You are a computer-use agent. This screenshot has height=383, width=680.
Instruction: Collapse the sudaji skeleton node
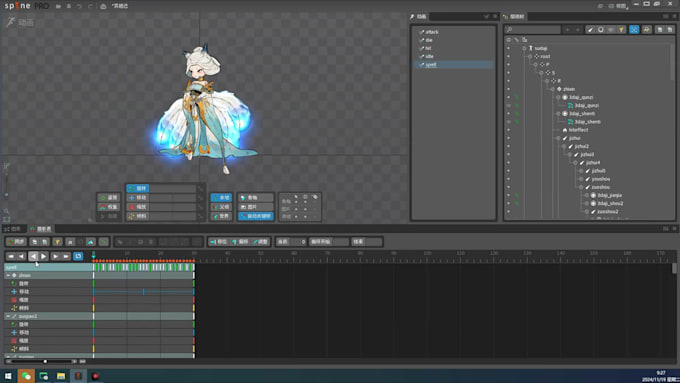[x=524, y=48]
